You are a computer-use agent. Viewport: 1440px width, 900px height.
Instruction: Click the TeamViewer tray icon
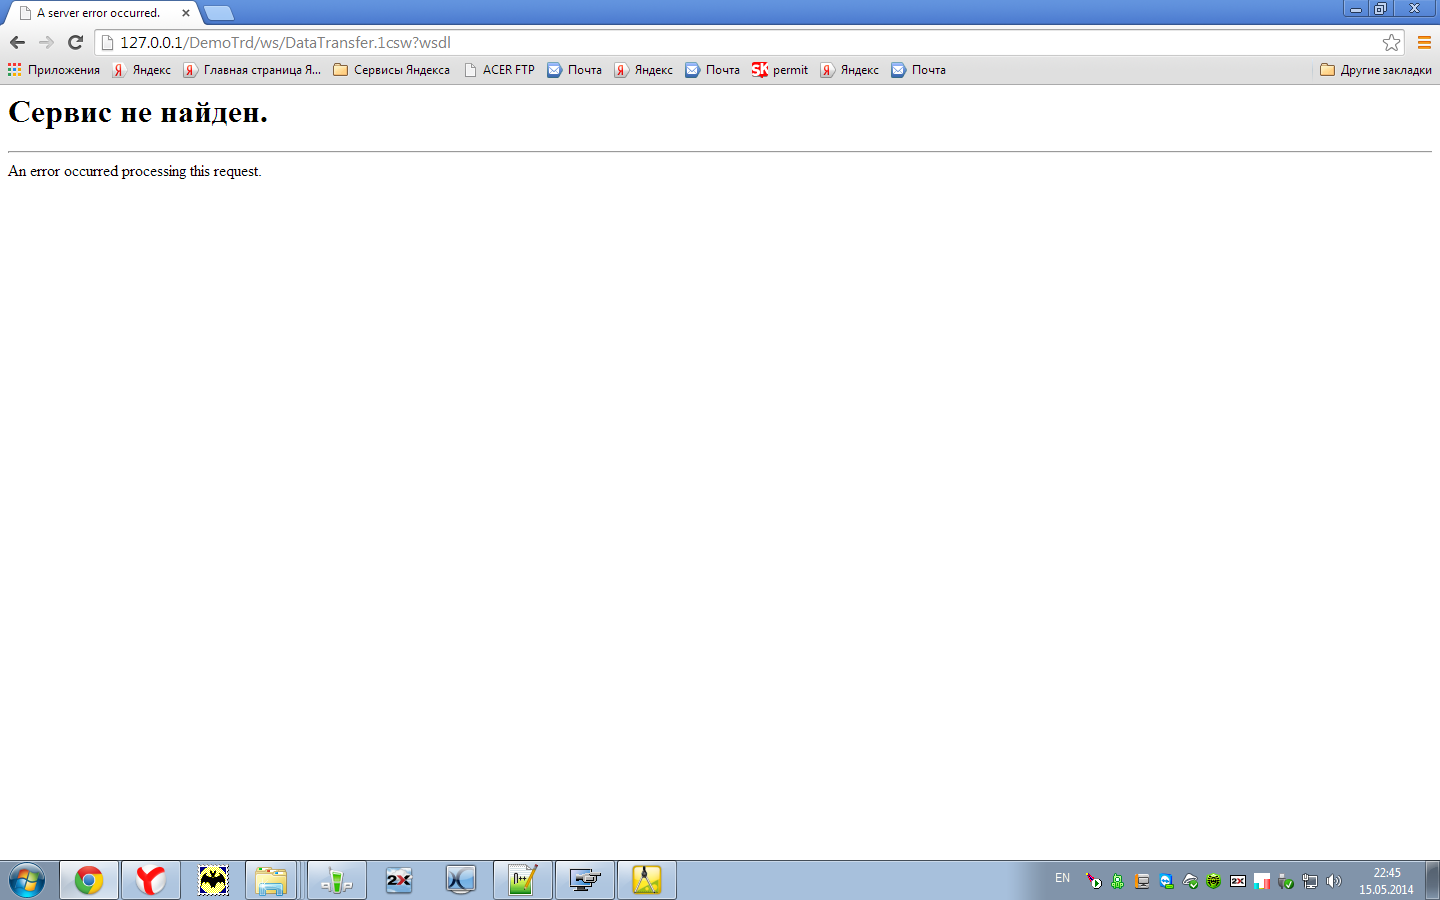[x=1166, y=881]
